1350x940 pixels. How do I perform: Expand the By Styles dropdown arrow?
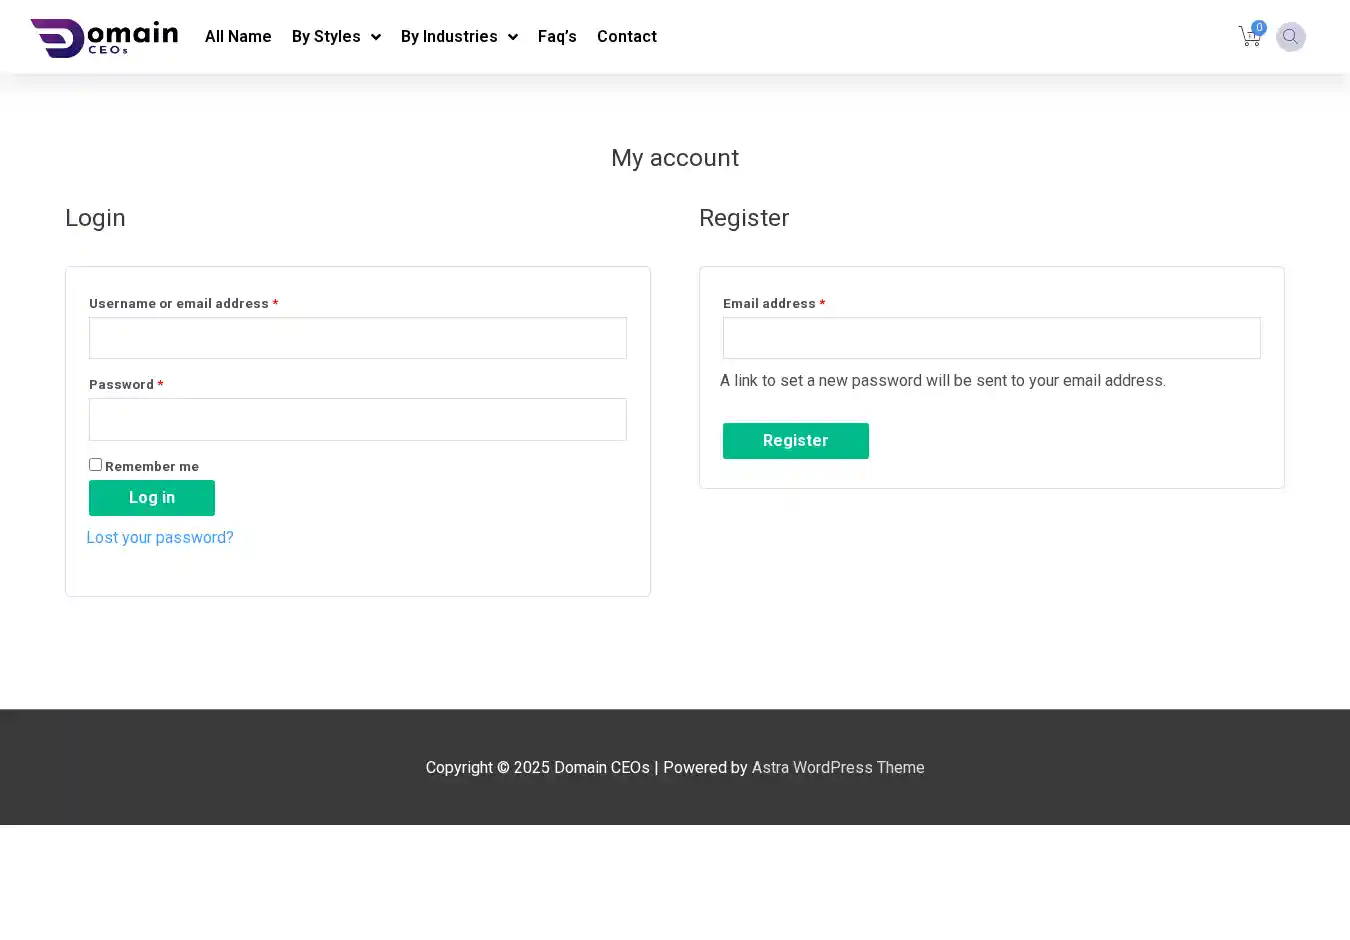[x=376, y=37]
